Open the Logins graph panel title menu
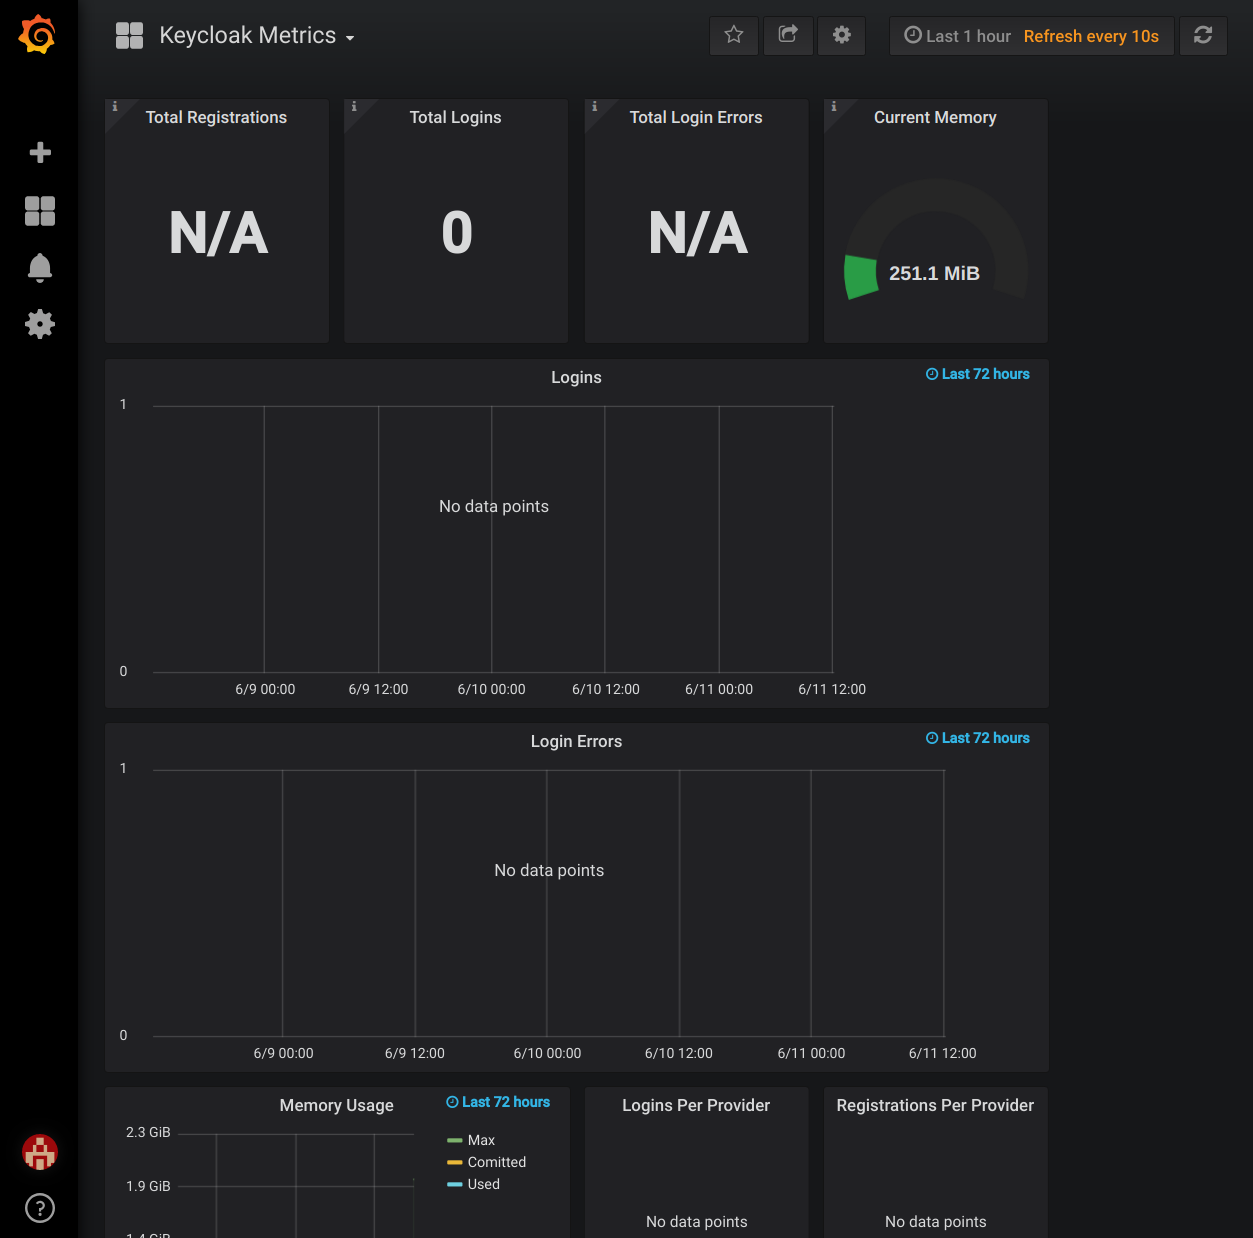The width and height of the screenshot is (1253, 1238). 576,377
